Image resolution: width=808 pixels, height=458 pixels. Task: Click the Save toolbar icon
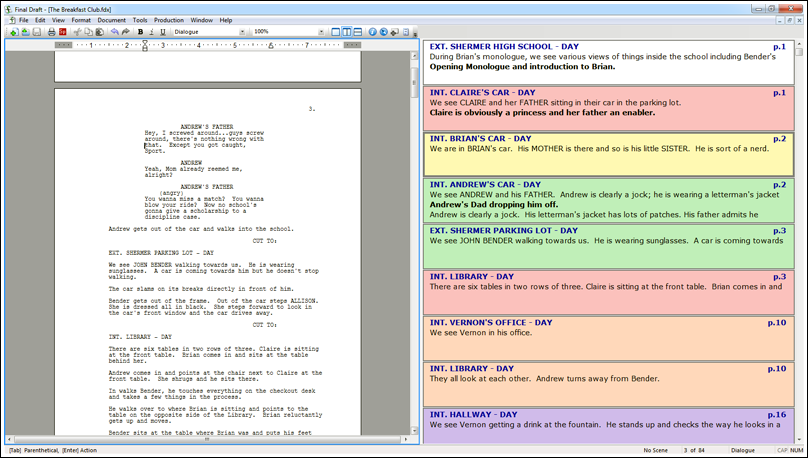click(37, 32)
